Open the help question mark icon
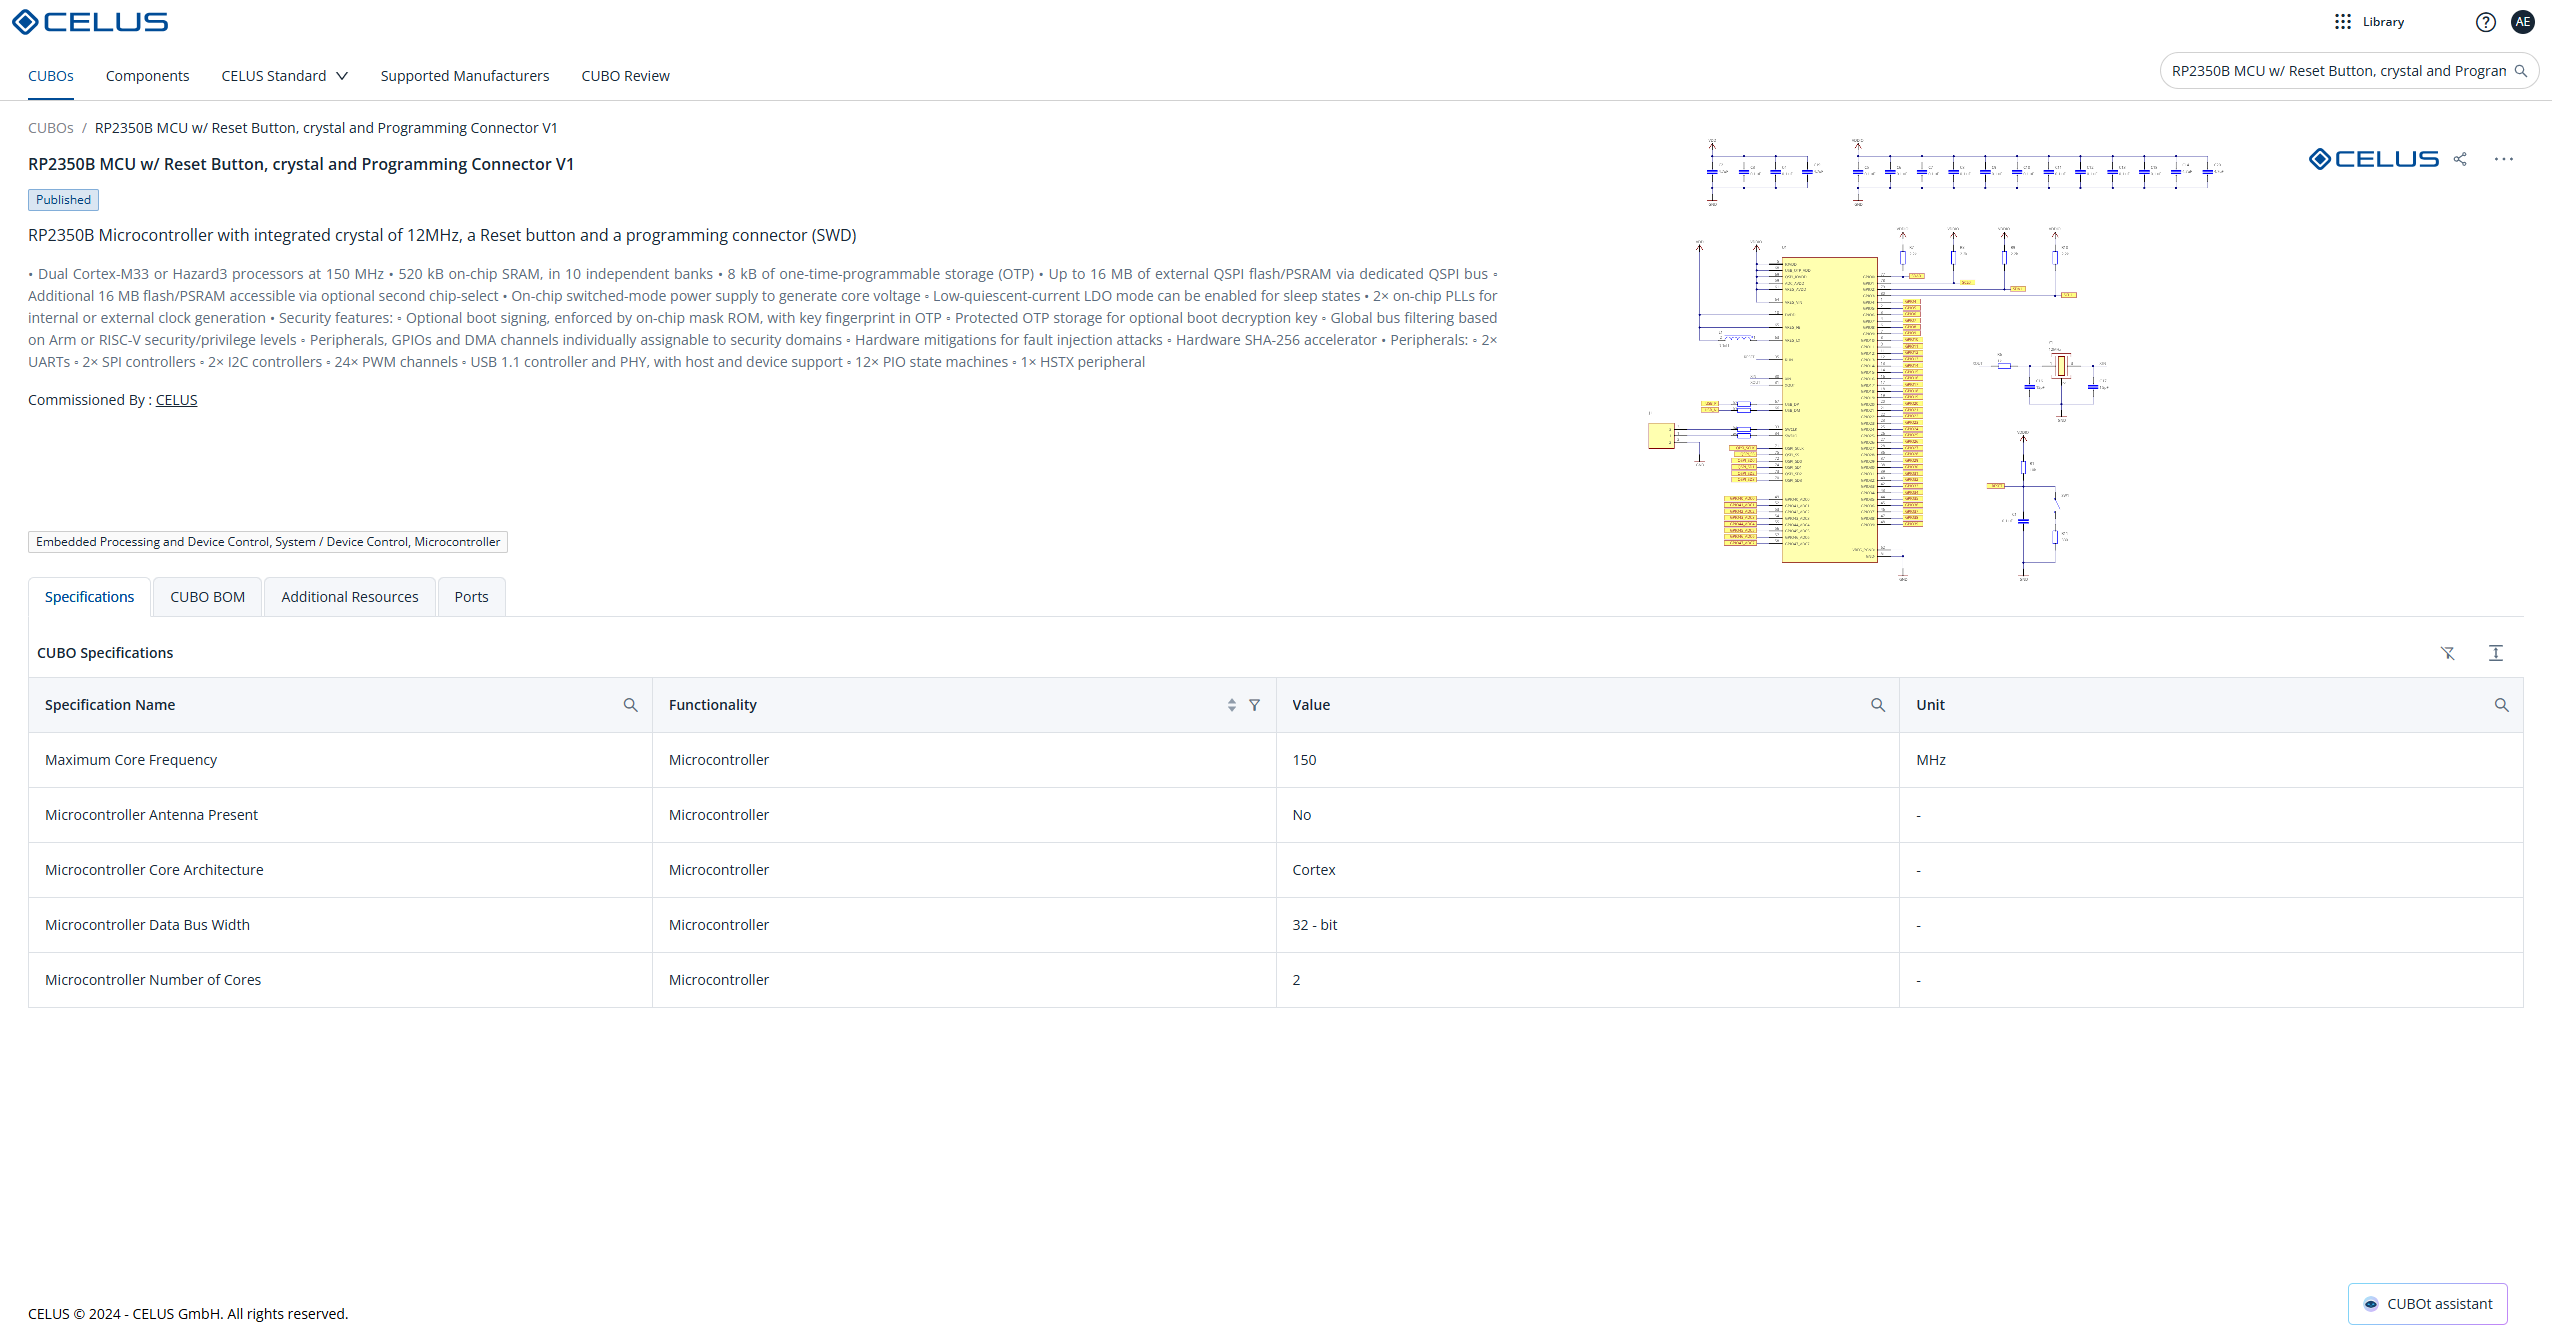The height and width of the screenshot is (1342, 2552). click(2485, 22)
